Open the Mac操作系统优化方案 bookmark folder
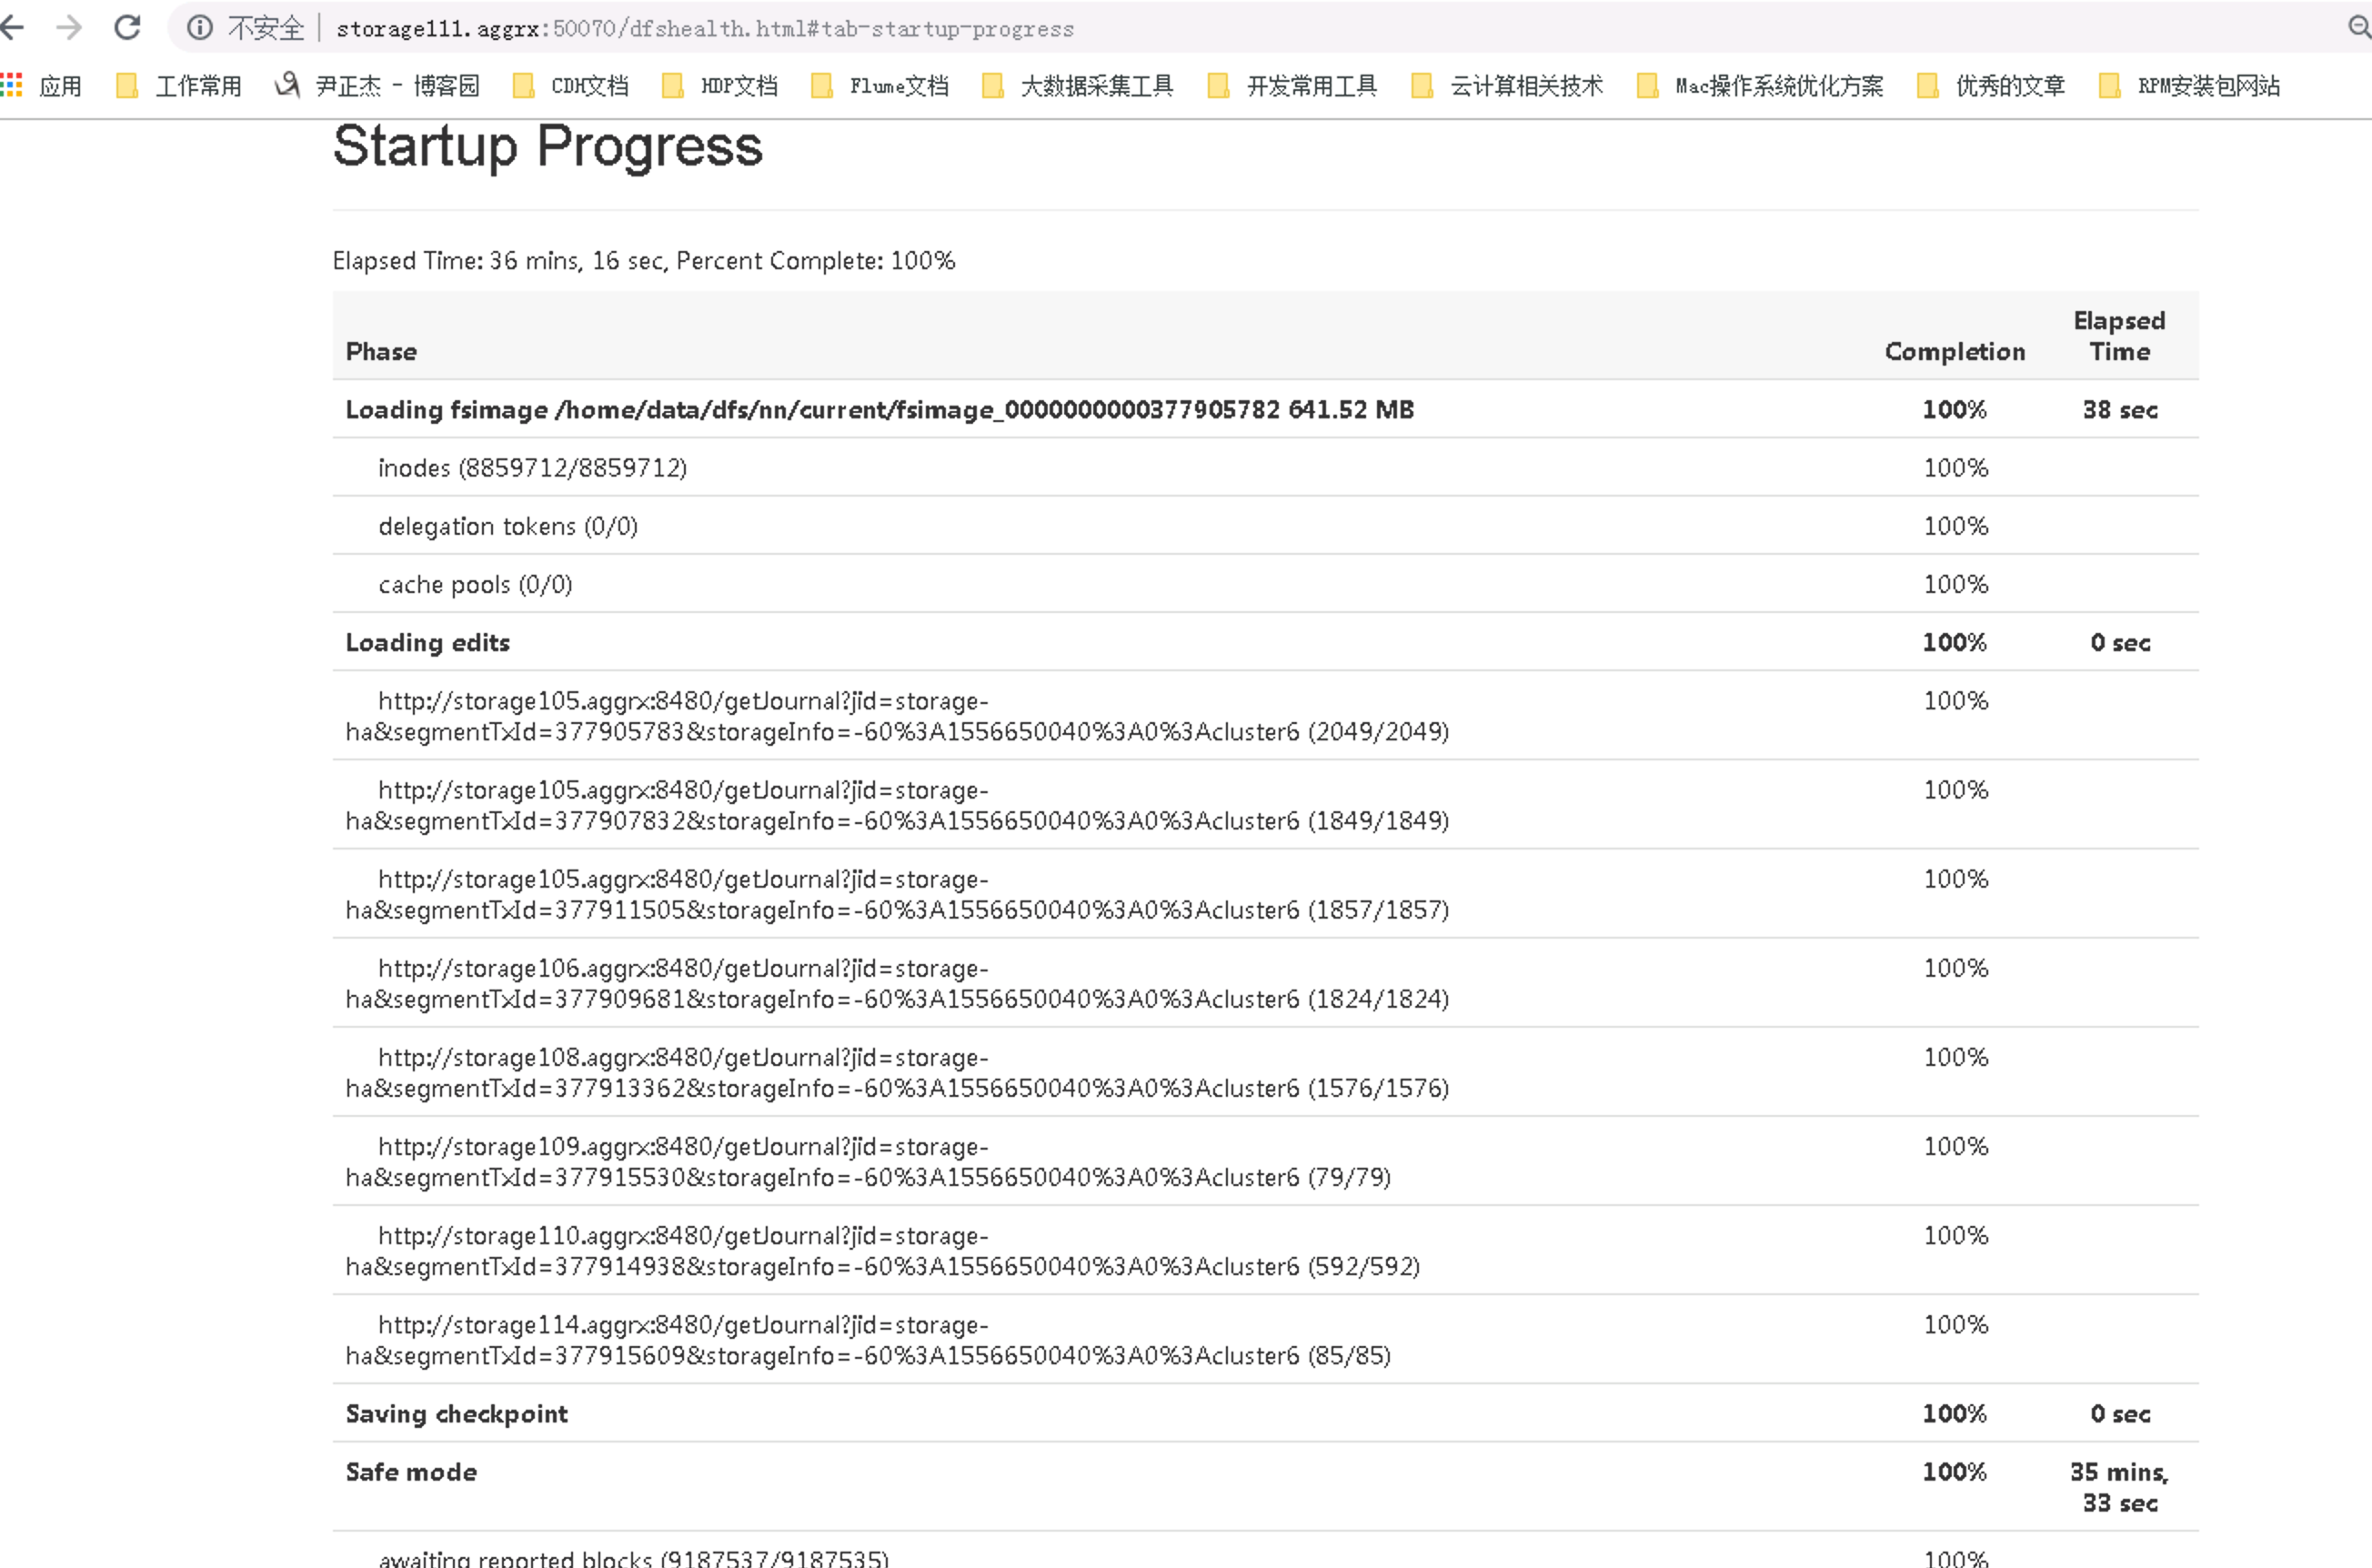Image resolution: width=2372 pixels, height=1568 pixels. coord(1760,86)
